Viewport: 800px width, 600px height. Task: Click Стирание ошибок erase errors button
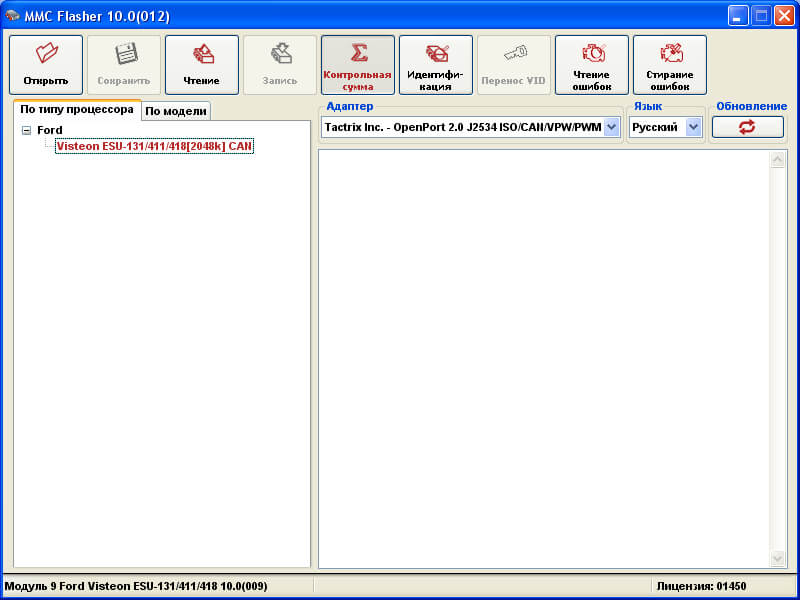pyautogui.click(x=670, y=65)
